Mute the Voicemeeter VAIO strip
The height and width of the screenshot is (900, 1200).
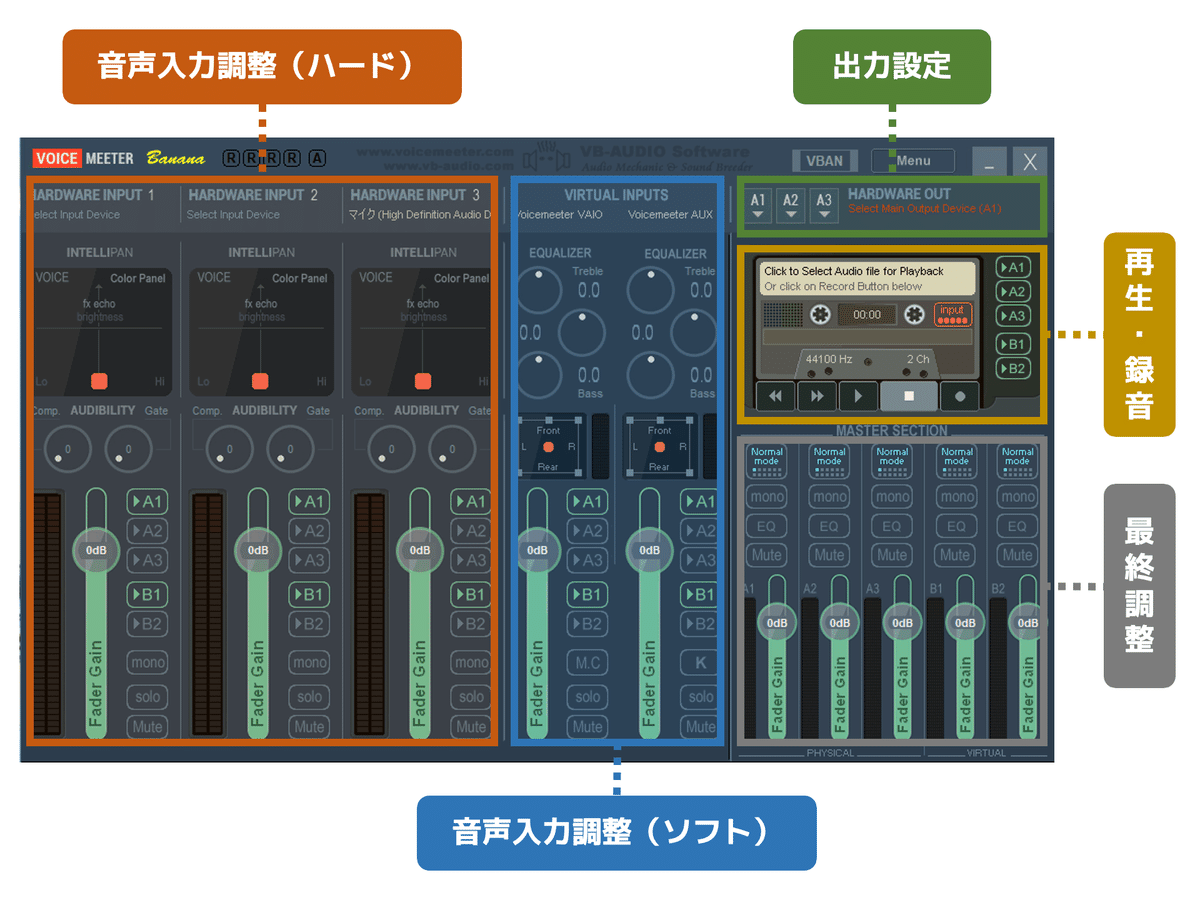click(x=588, y=727)
